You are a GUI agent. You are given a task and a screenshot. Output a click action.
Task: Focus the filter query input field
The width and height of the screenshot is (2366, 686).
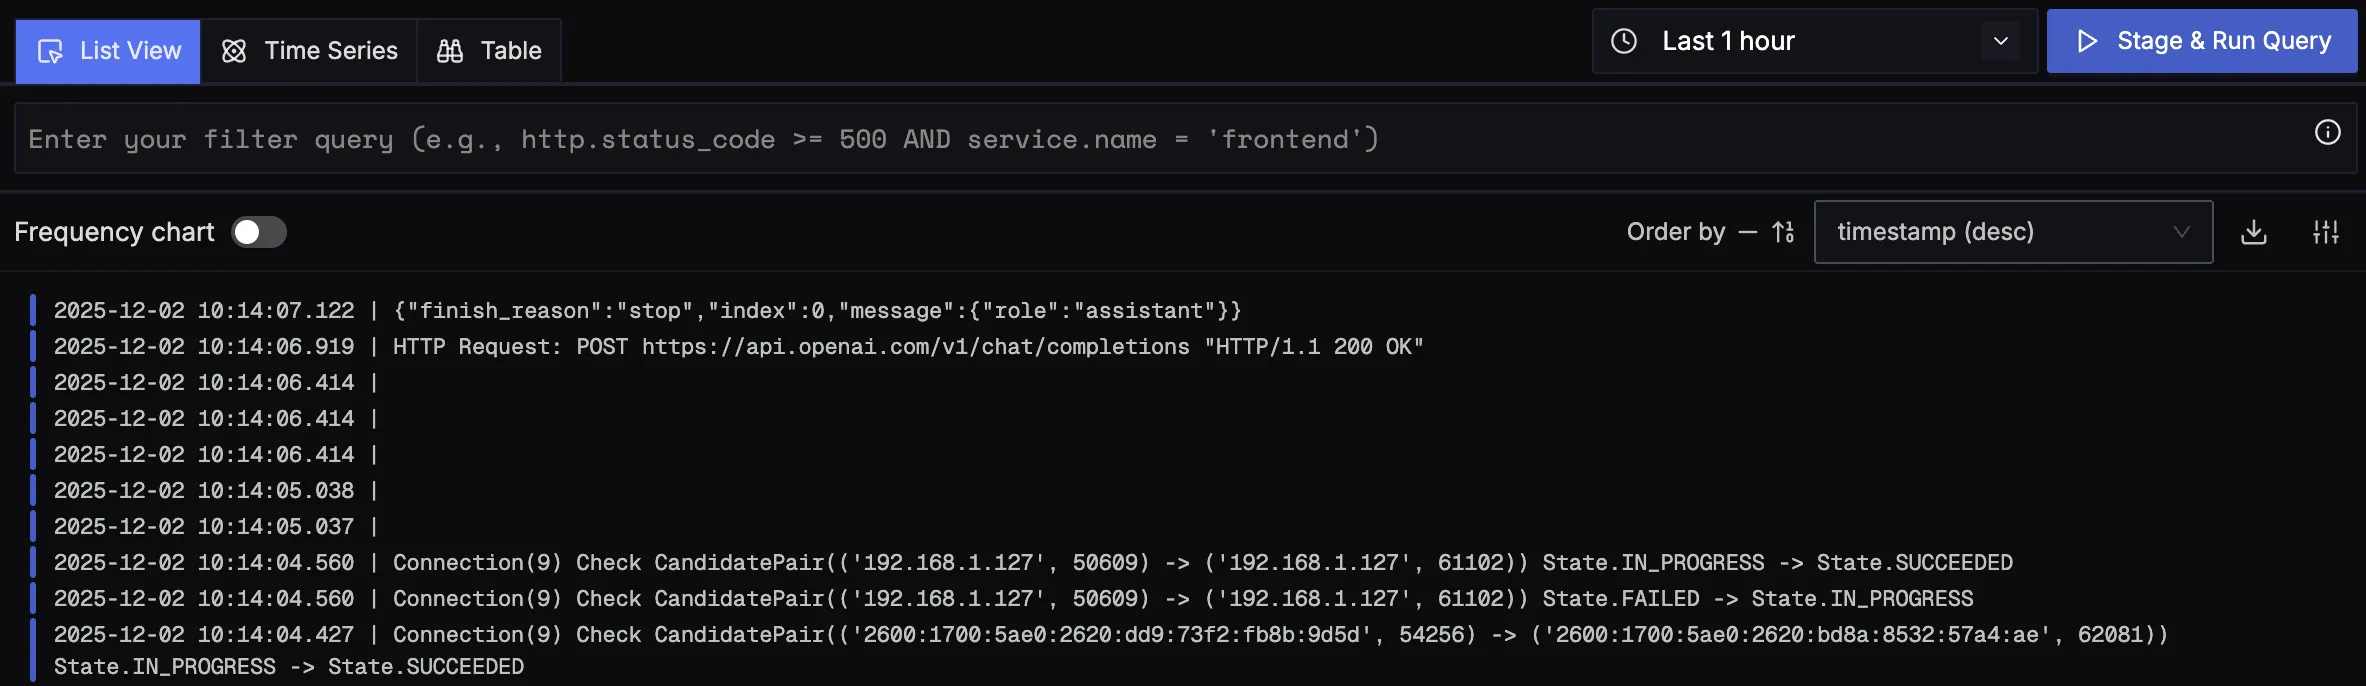(x=1150, y=139)
